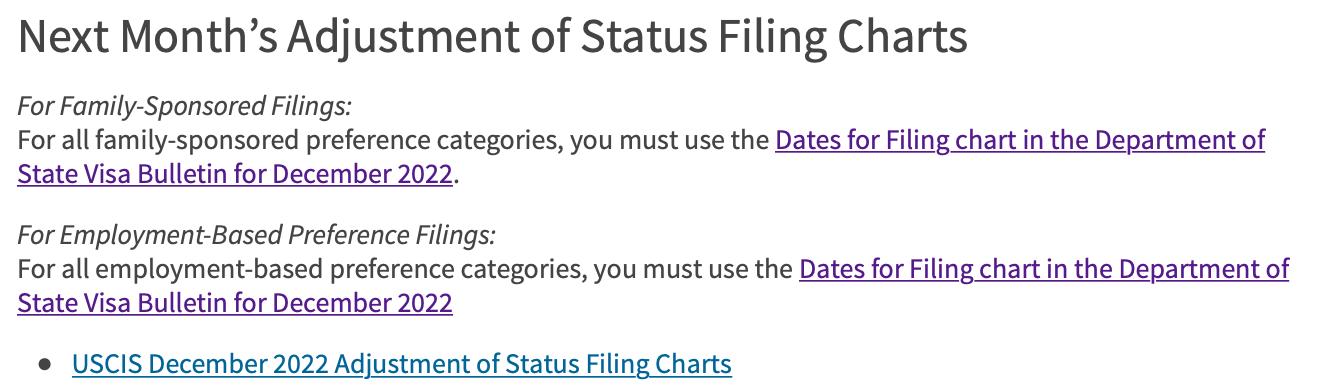
Task: Click State Visa Bulletin line under family-sponsored text
Action: 235,174
